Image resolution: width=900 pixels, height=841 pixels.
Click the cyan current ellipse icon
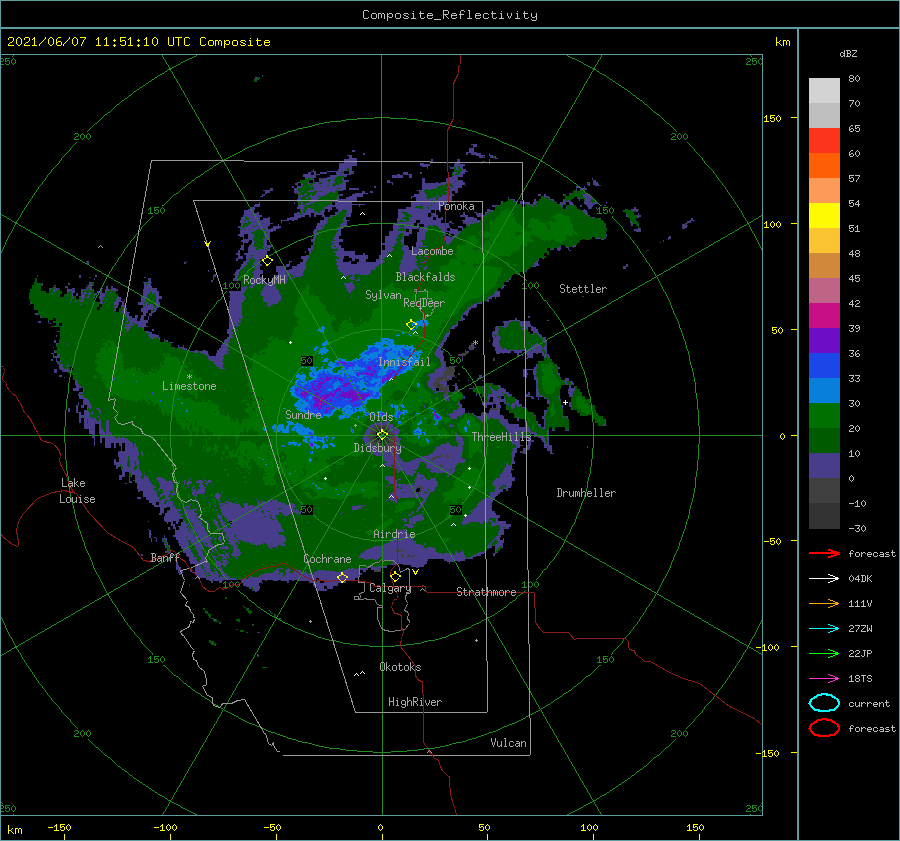click(824, 703)
